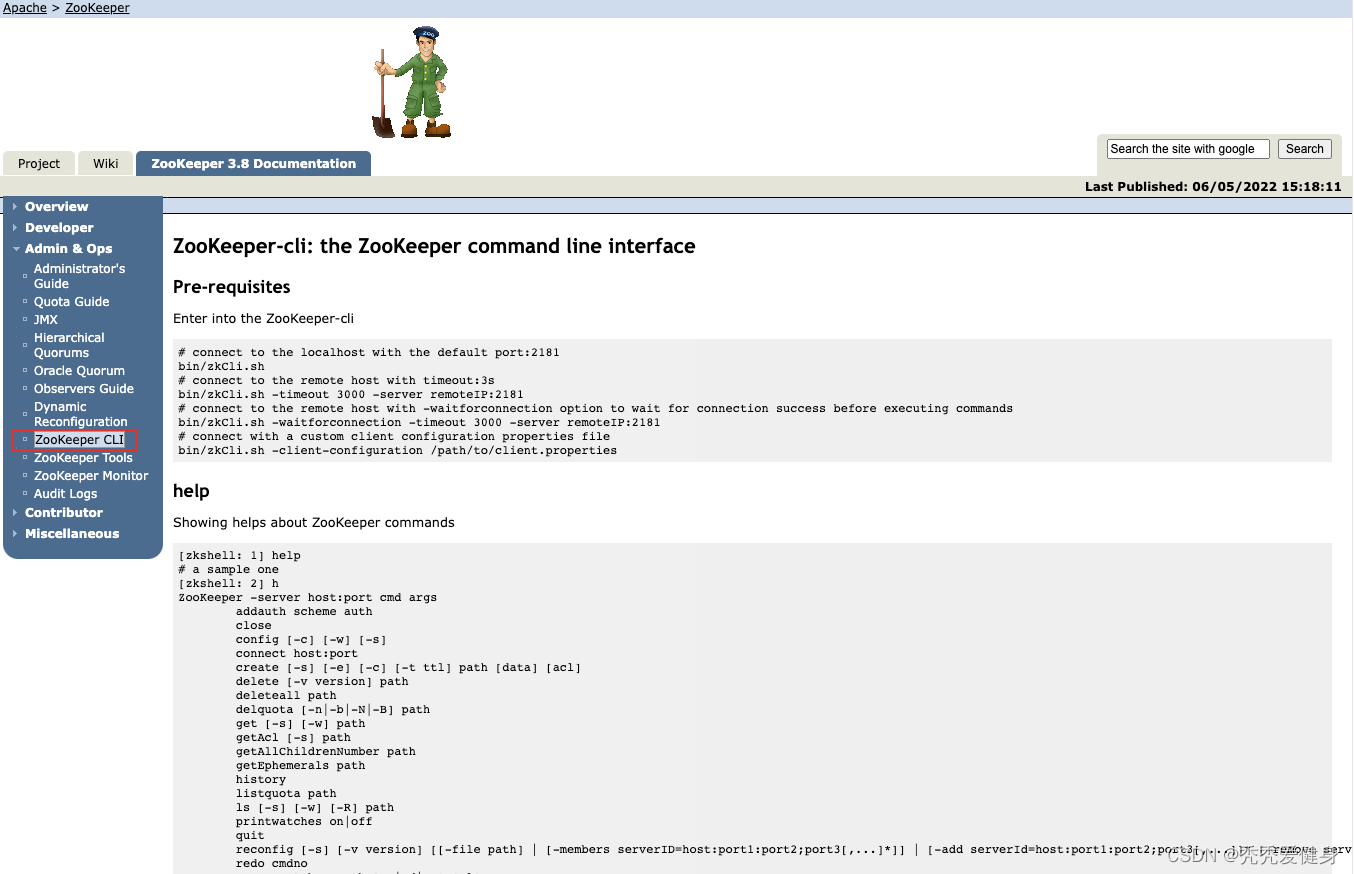Click the 'getAcl [-s] path' line
The image size is (1354, 874).
pyautogui.click(x=293, y=738)
